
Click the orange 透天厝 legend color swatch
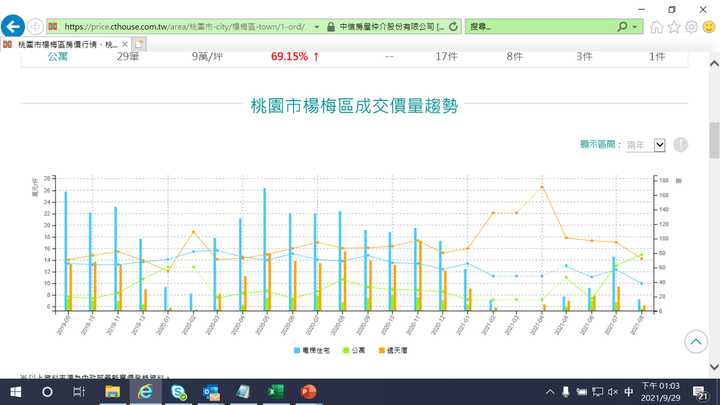point(382,350)
